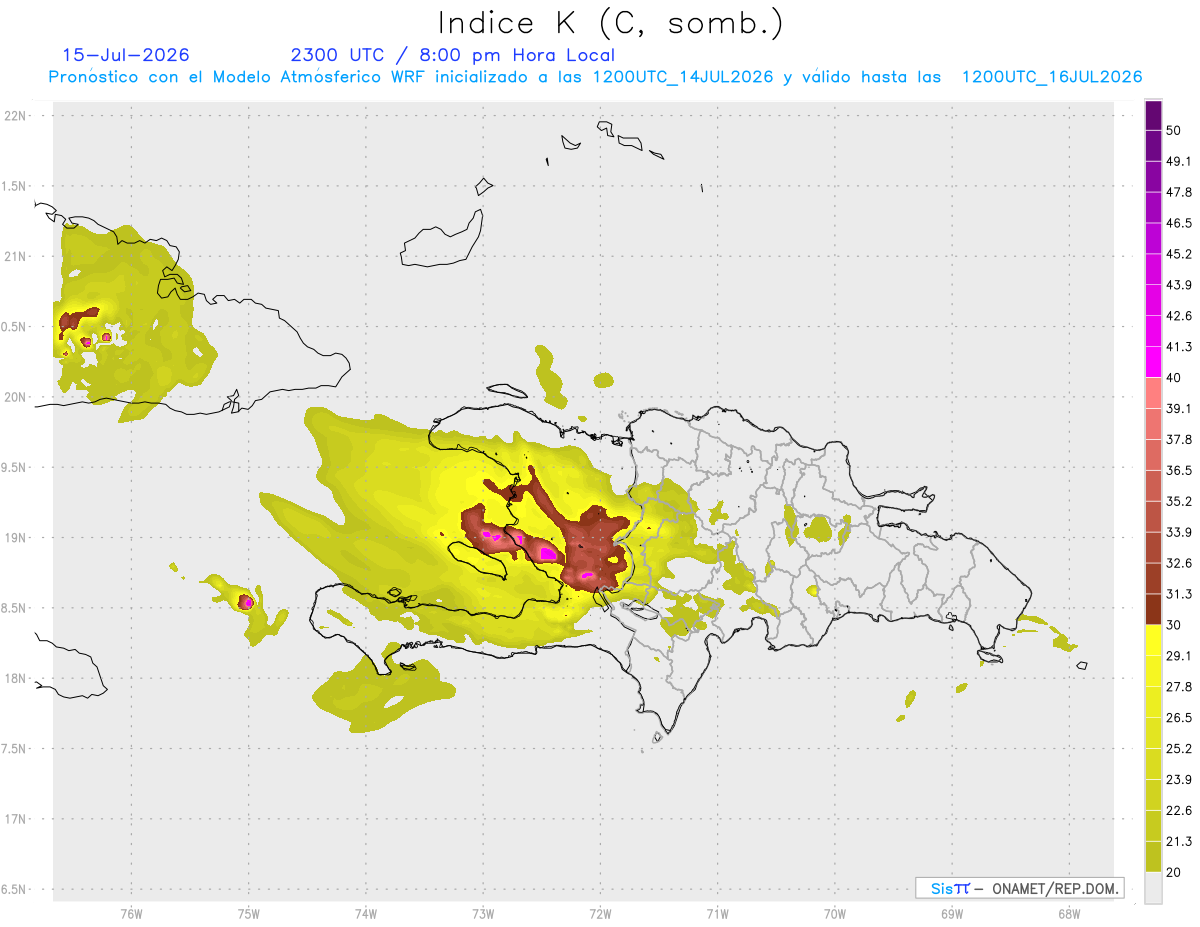Click longitude axis label '72W'
Image resolution: width=1200 pixels, height=927 pixels.
(x=600, y=913)
